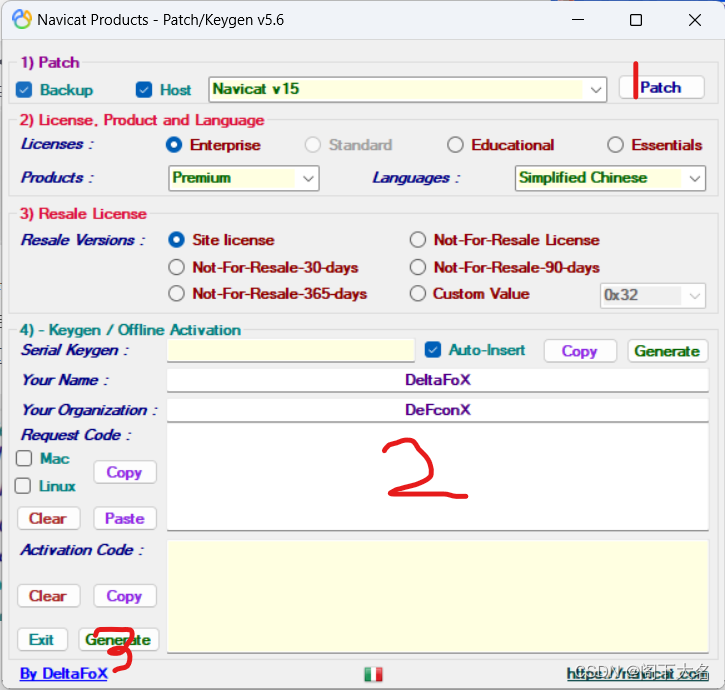Image resolution: width=725 pixels, height=690 pixels.
Task: Enable the Linux checkbox
Action: coord(23,486)
